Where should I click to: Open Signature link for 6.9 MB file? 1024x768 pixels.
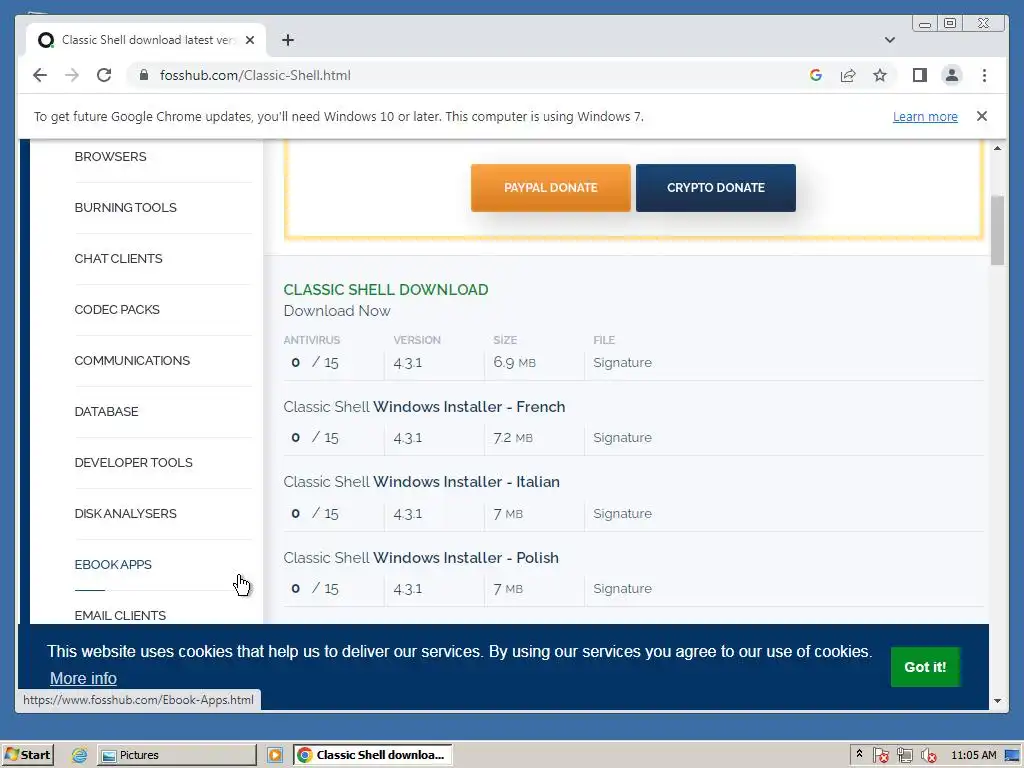click(x=622, y=362)
